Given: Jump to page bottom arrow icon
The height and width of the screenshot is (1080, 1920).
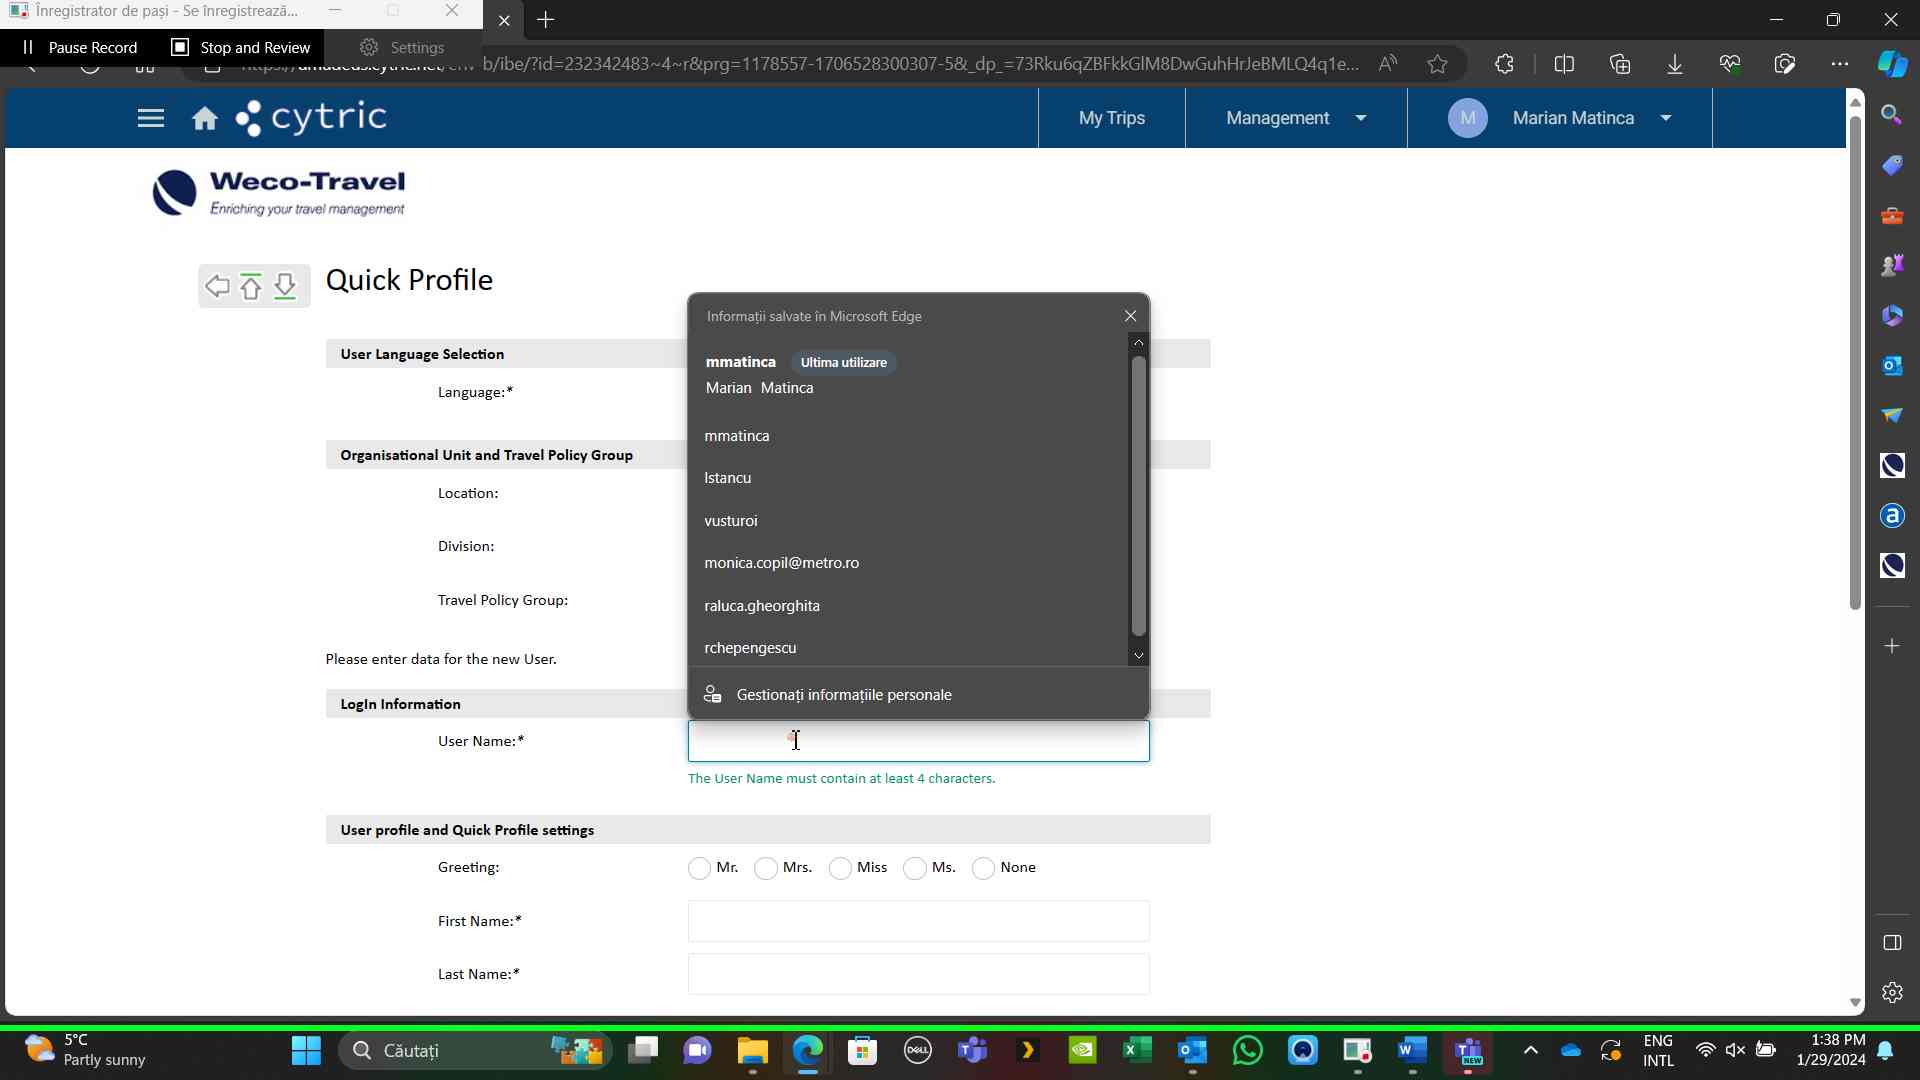Looking at the screenshot, I should [285, 286].
